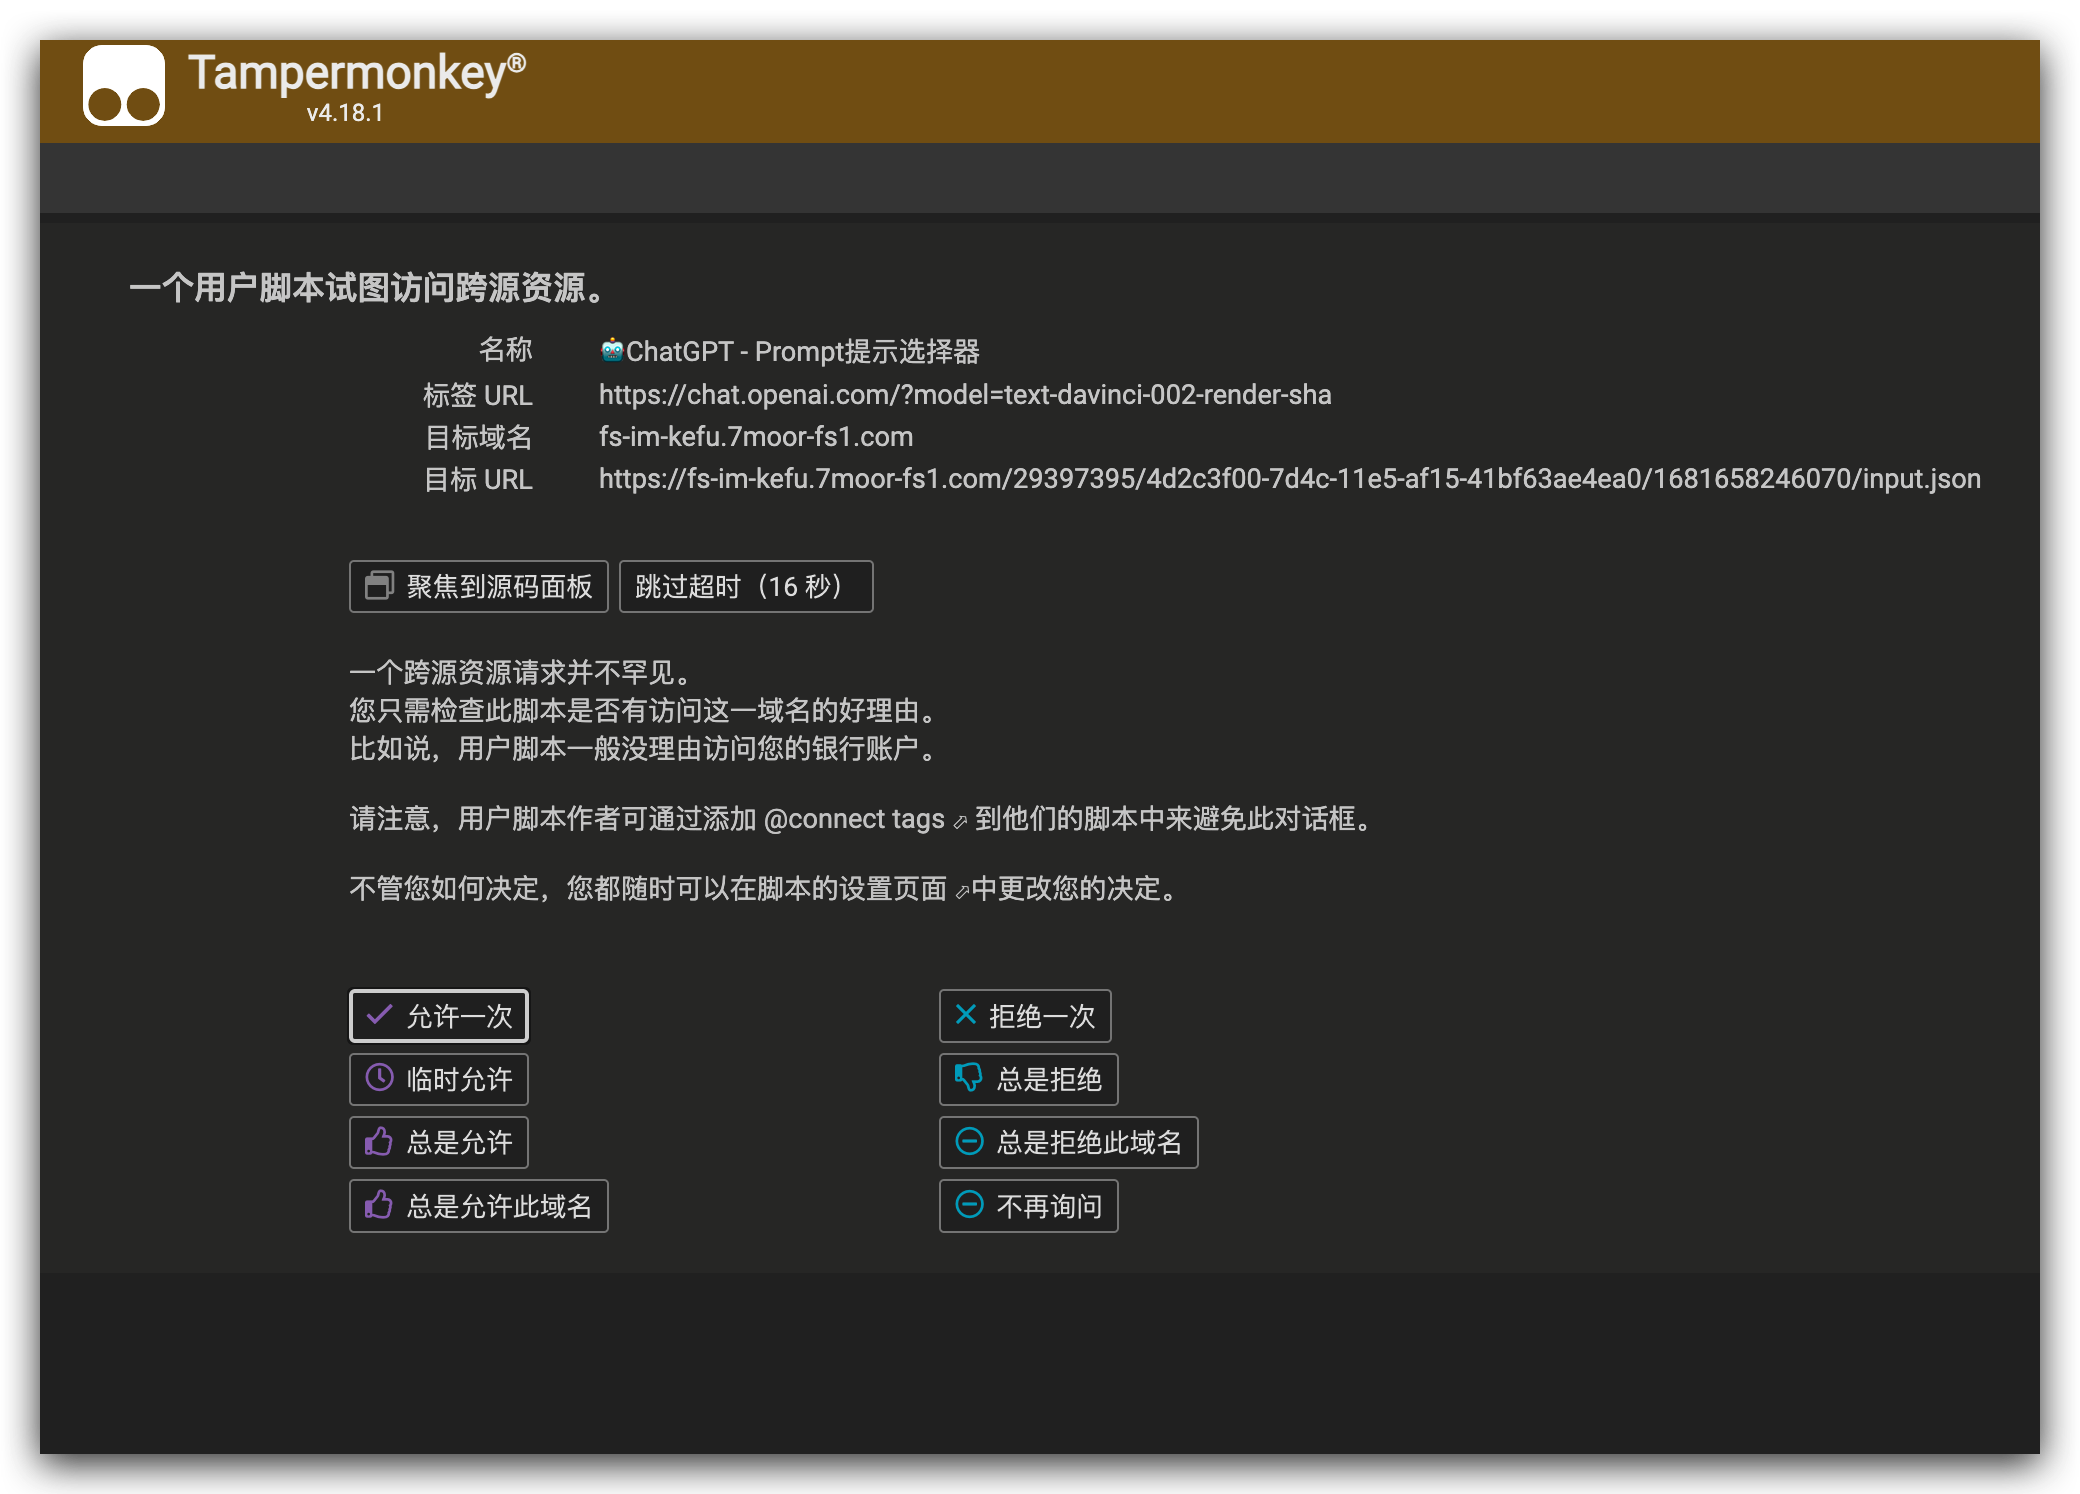Click 总是允许 always allow button
Viewport: 2080px width, 1494px height.
click(x=439, y=1142)
